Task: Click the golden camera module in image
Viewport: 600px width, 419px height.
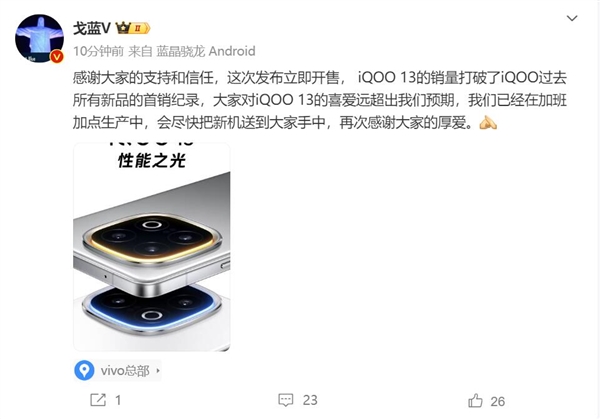Action: 152,238
